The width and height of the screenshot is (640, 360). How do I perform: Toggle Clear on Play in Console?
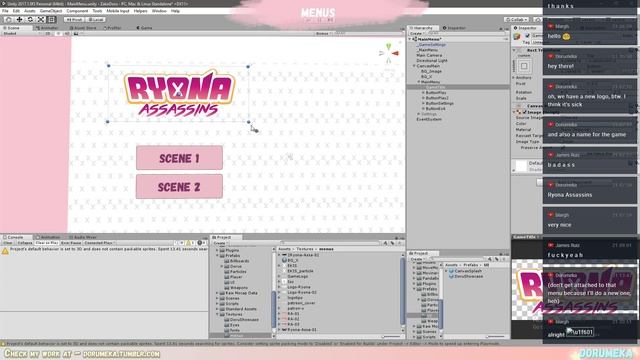(46, 243)
